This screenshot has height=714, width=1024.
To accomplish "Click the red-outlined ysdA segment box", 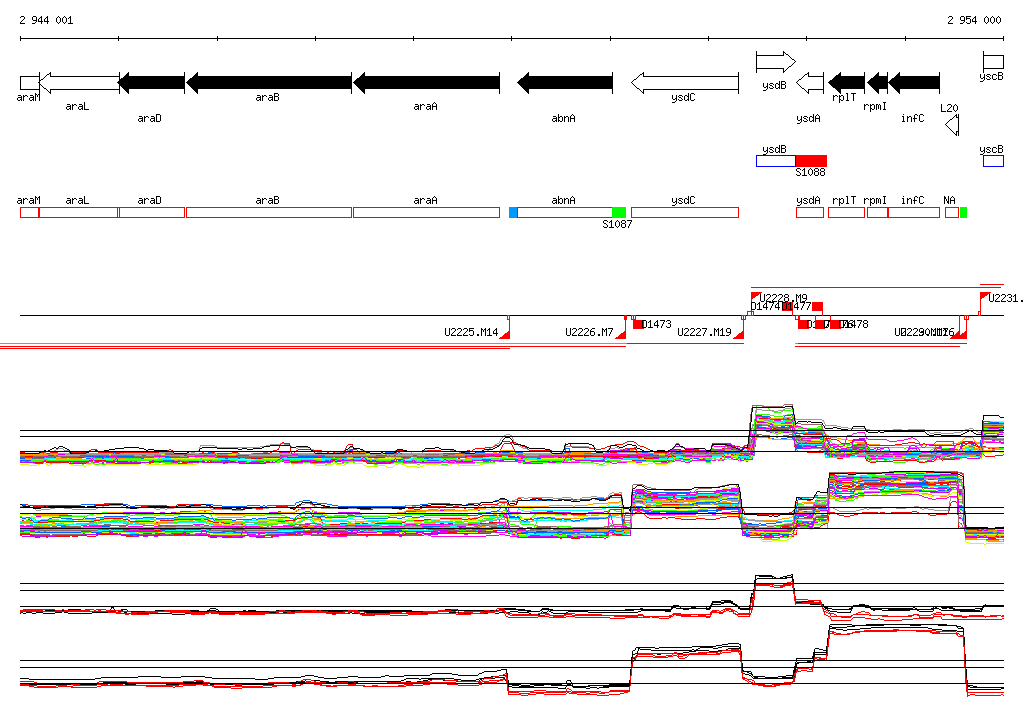I will pyautogui.click(x=810, y=212).
